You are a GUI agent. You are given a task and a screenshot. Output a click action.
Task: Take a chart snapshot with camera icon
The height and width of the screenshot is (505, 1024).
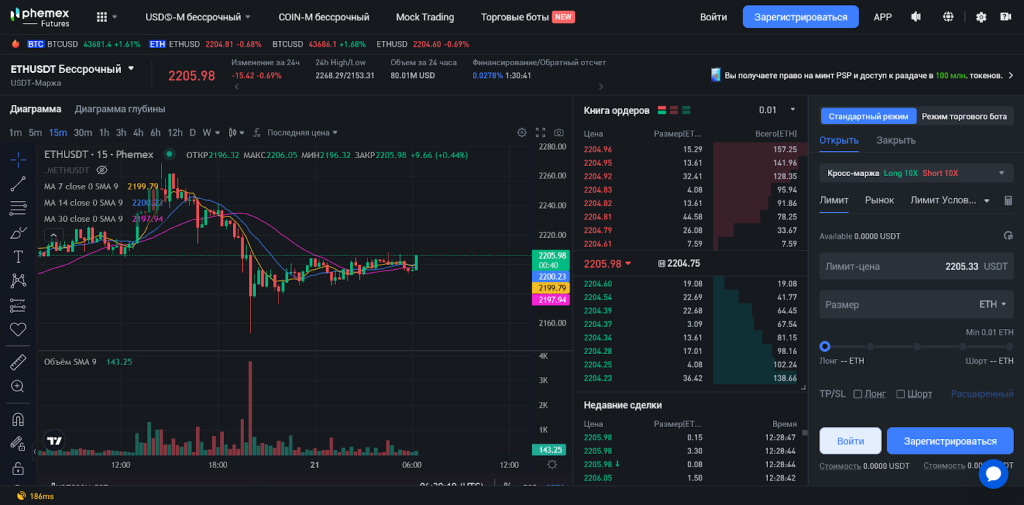559,133
